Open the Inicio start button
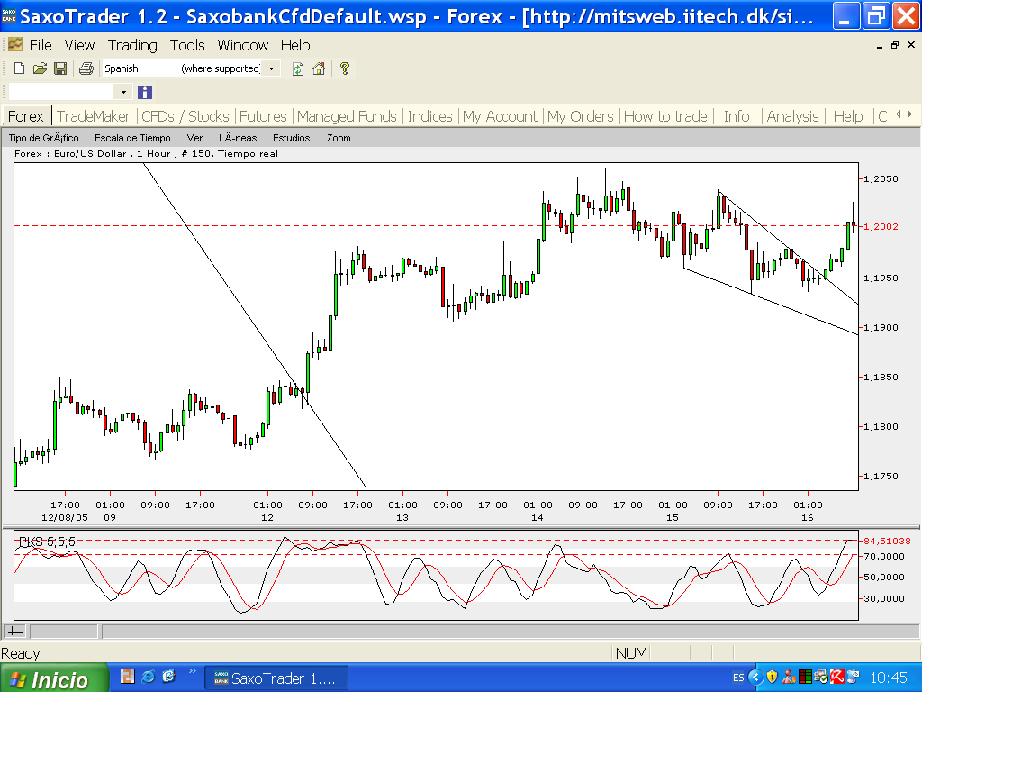The image size is (1024, 768). pos(54,679)
